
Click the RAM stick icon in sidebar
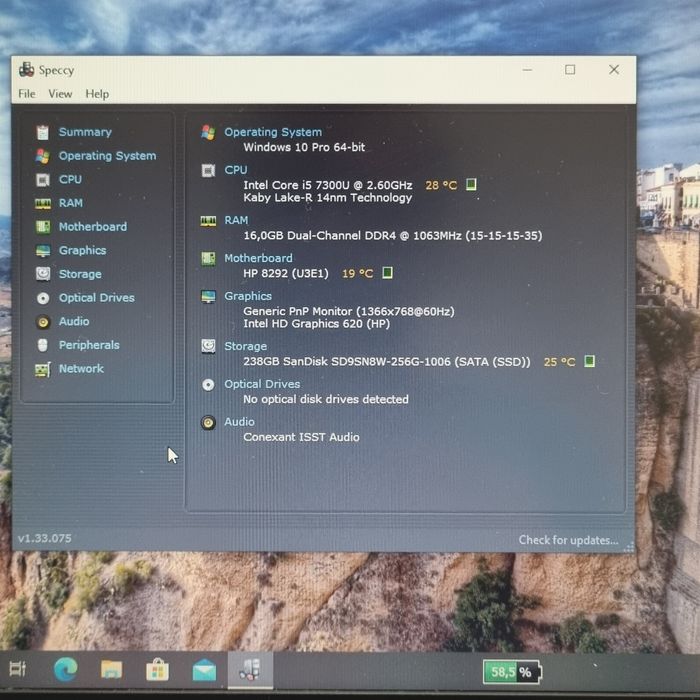coord(43,204)
